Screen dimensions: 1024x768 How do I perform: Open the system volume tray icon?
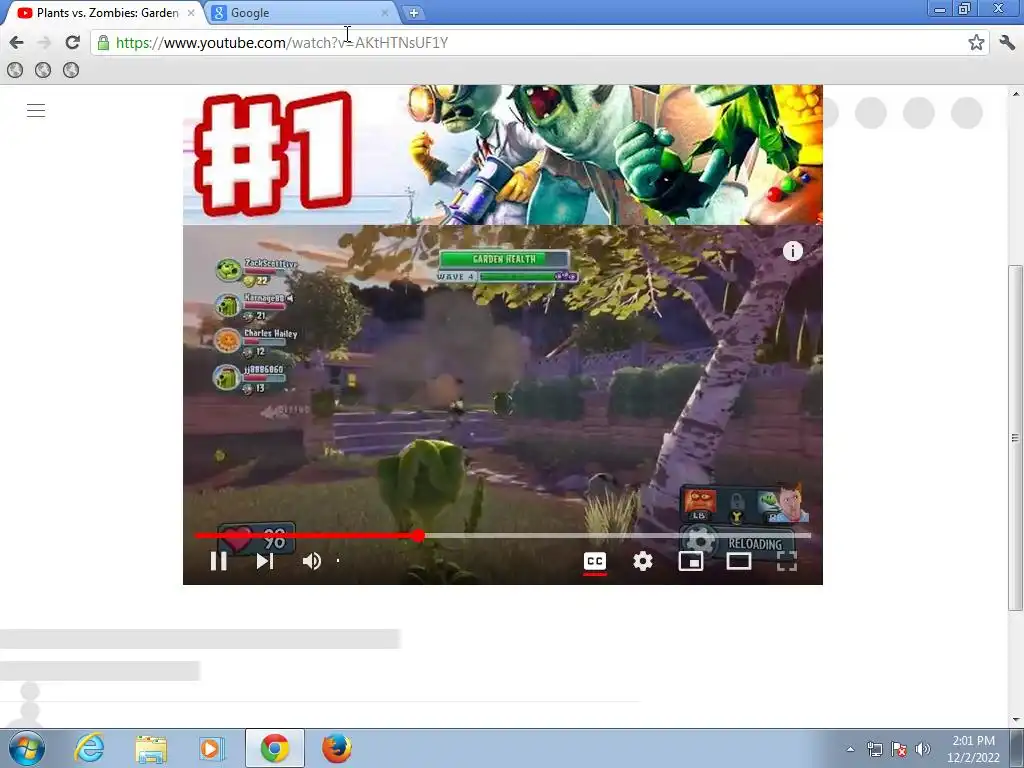point(923,749)
